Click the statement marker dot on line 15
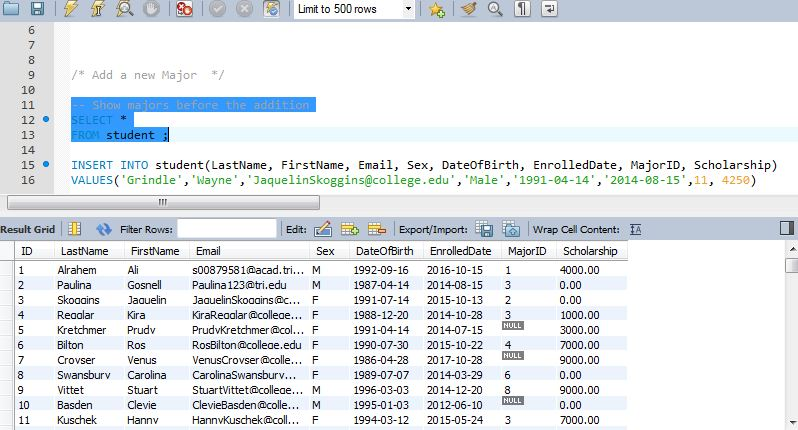The width and height of the screenshot is (798, 430). (x=46, y=164)
